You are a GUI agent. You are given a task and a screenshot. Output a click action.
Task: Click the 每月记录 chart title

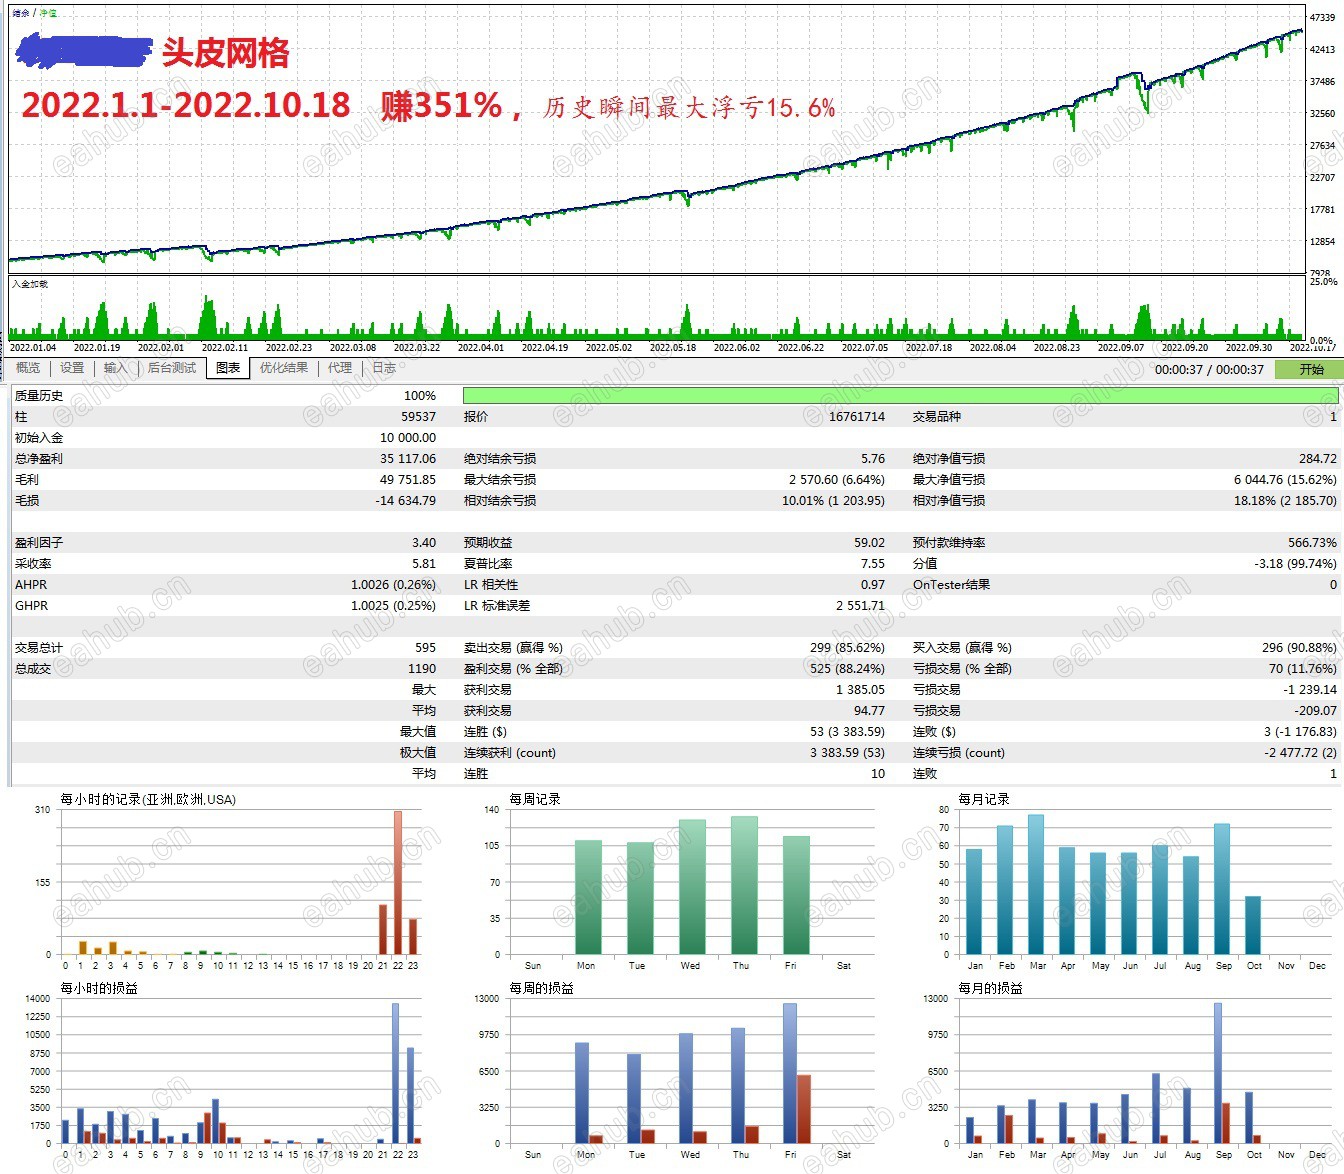[984, 800]
